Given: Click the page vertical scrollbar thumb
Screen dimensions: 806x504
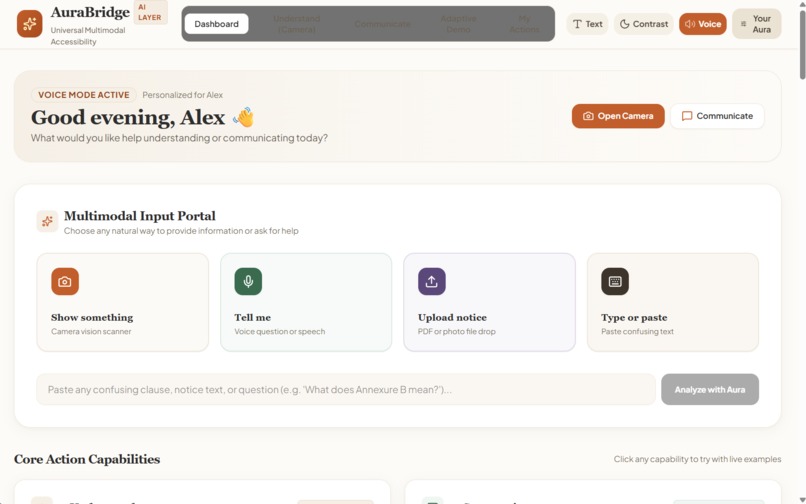Looking at the screenshot, I should pyautogui.click(x=802, y=44).
